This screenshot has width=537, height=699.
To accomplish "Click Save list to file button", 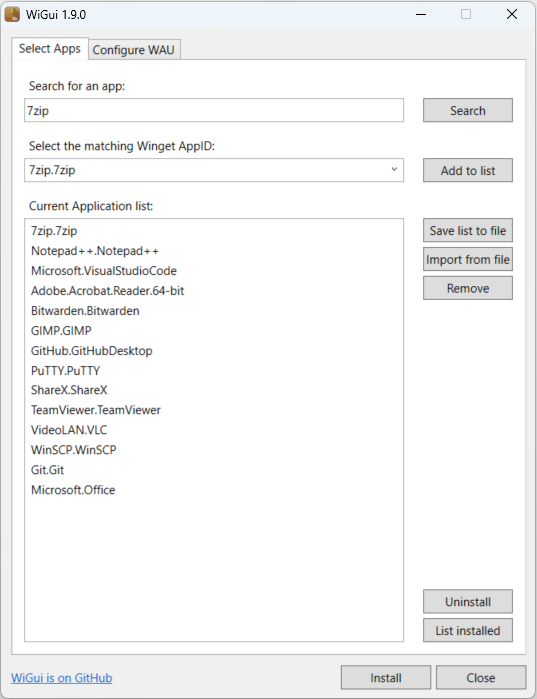I will click(467, 230).
